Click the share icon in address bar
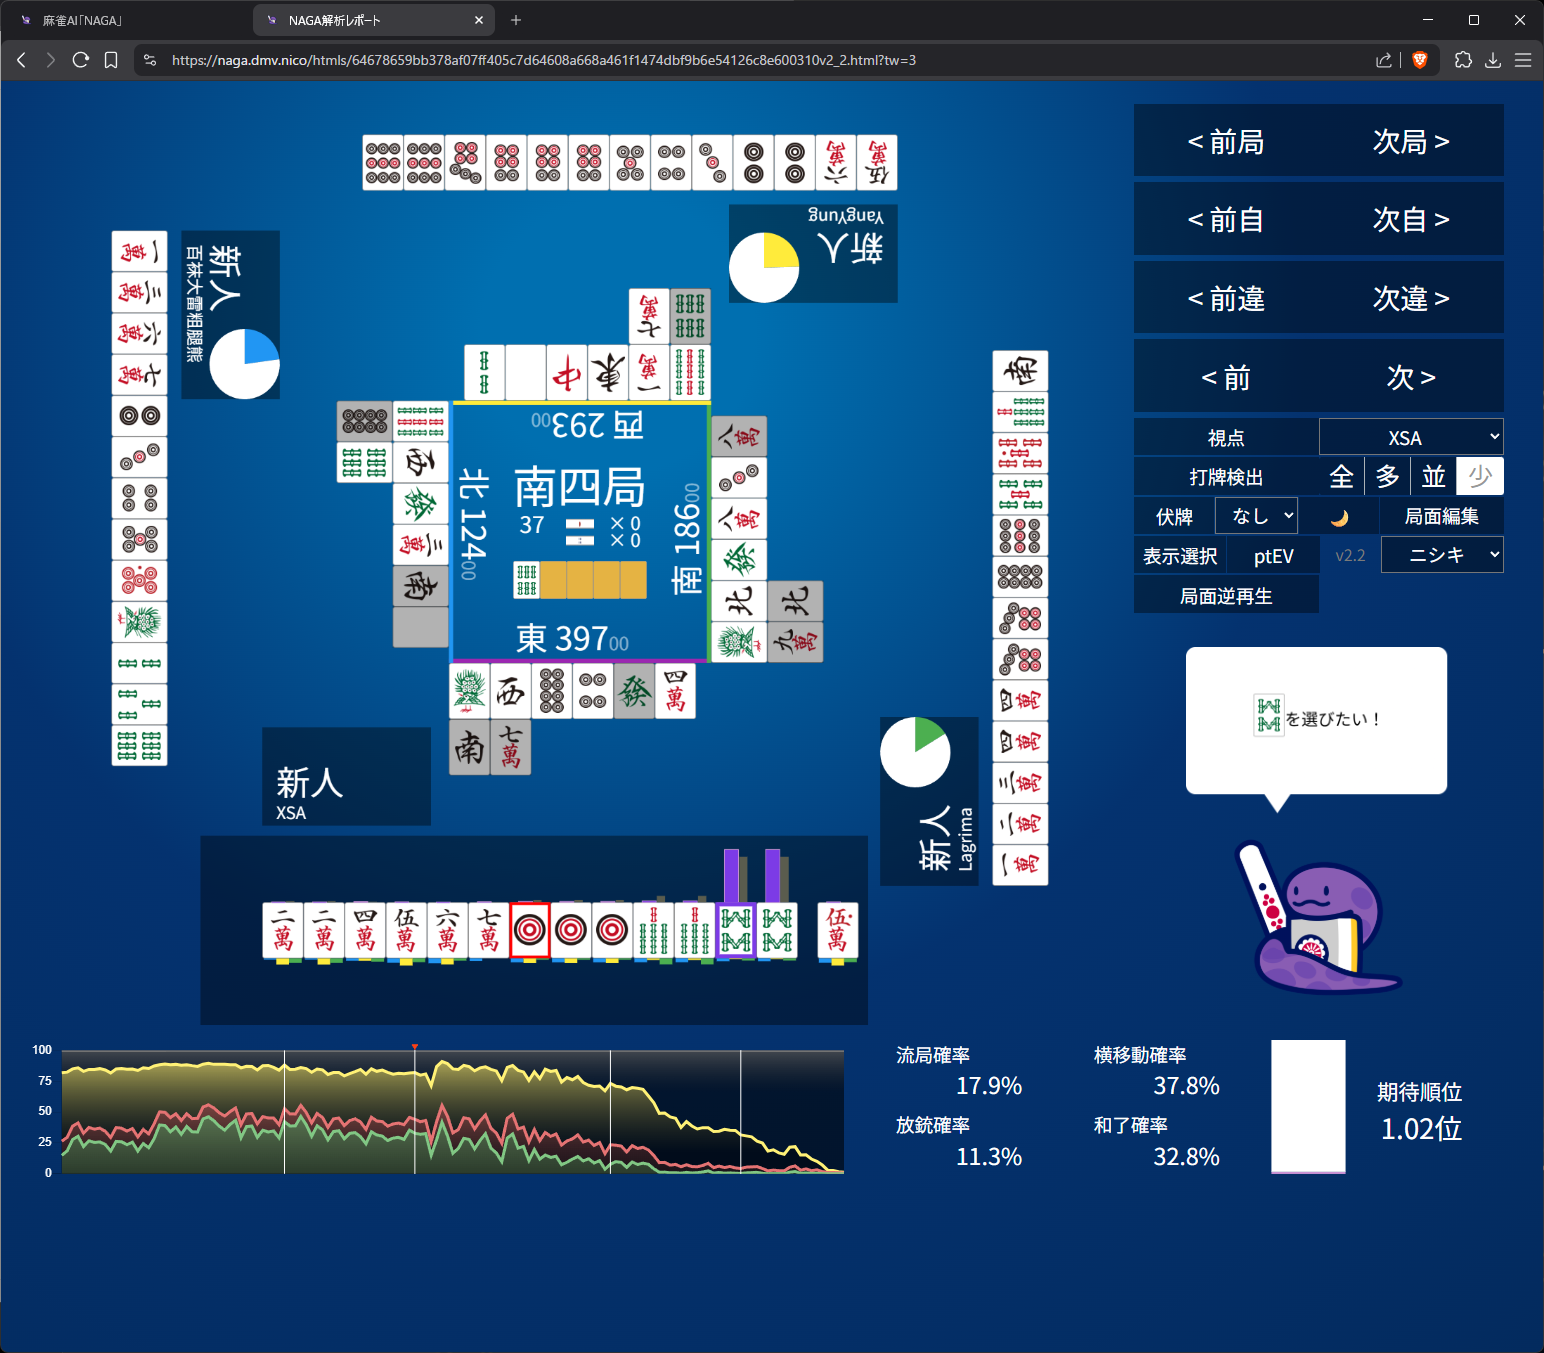 click(1384, 60)
